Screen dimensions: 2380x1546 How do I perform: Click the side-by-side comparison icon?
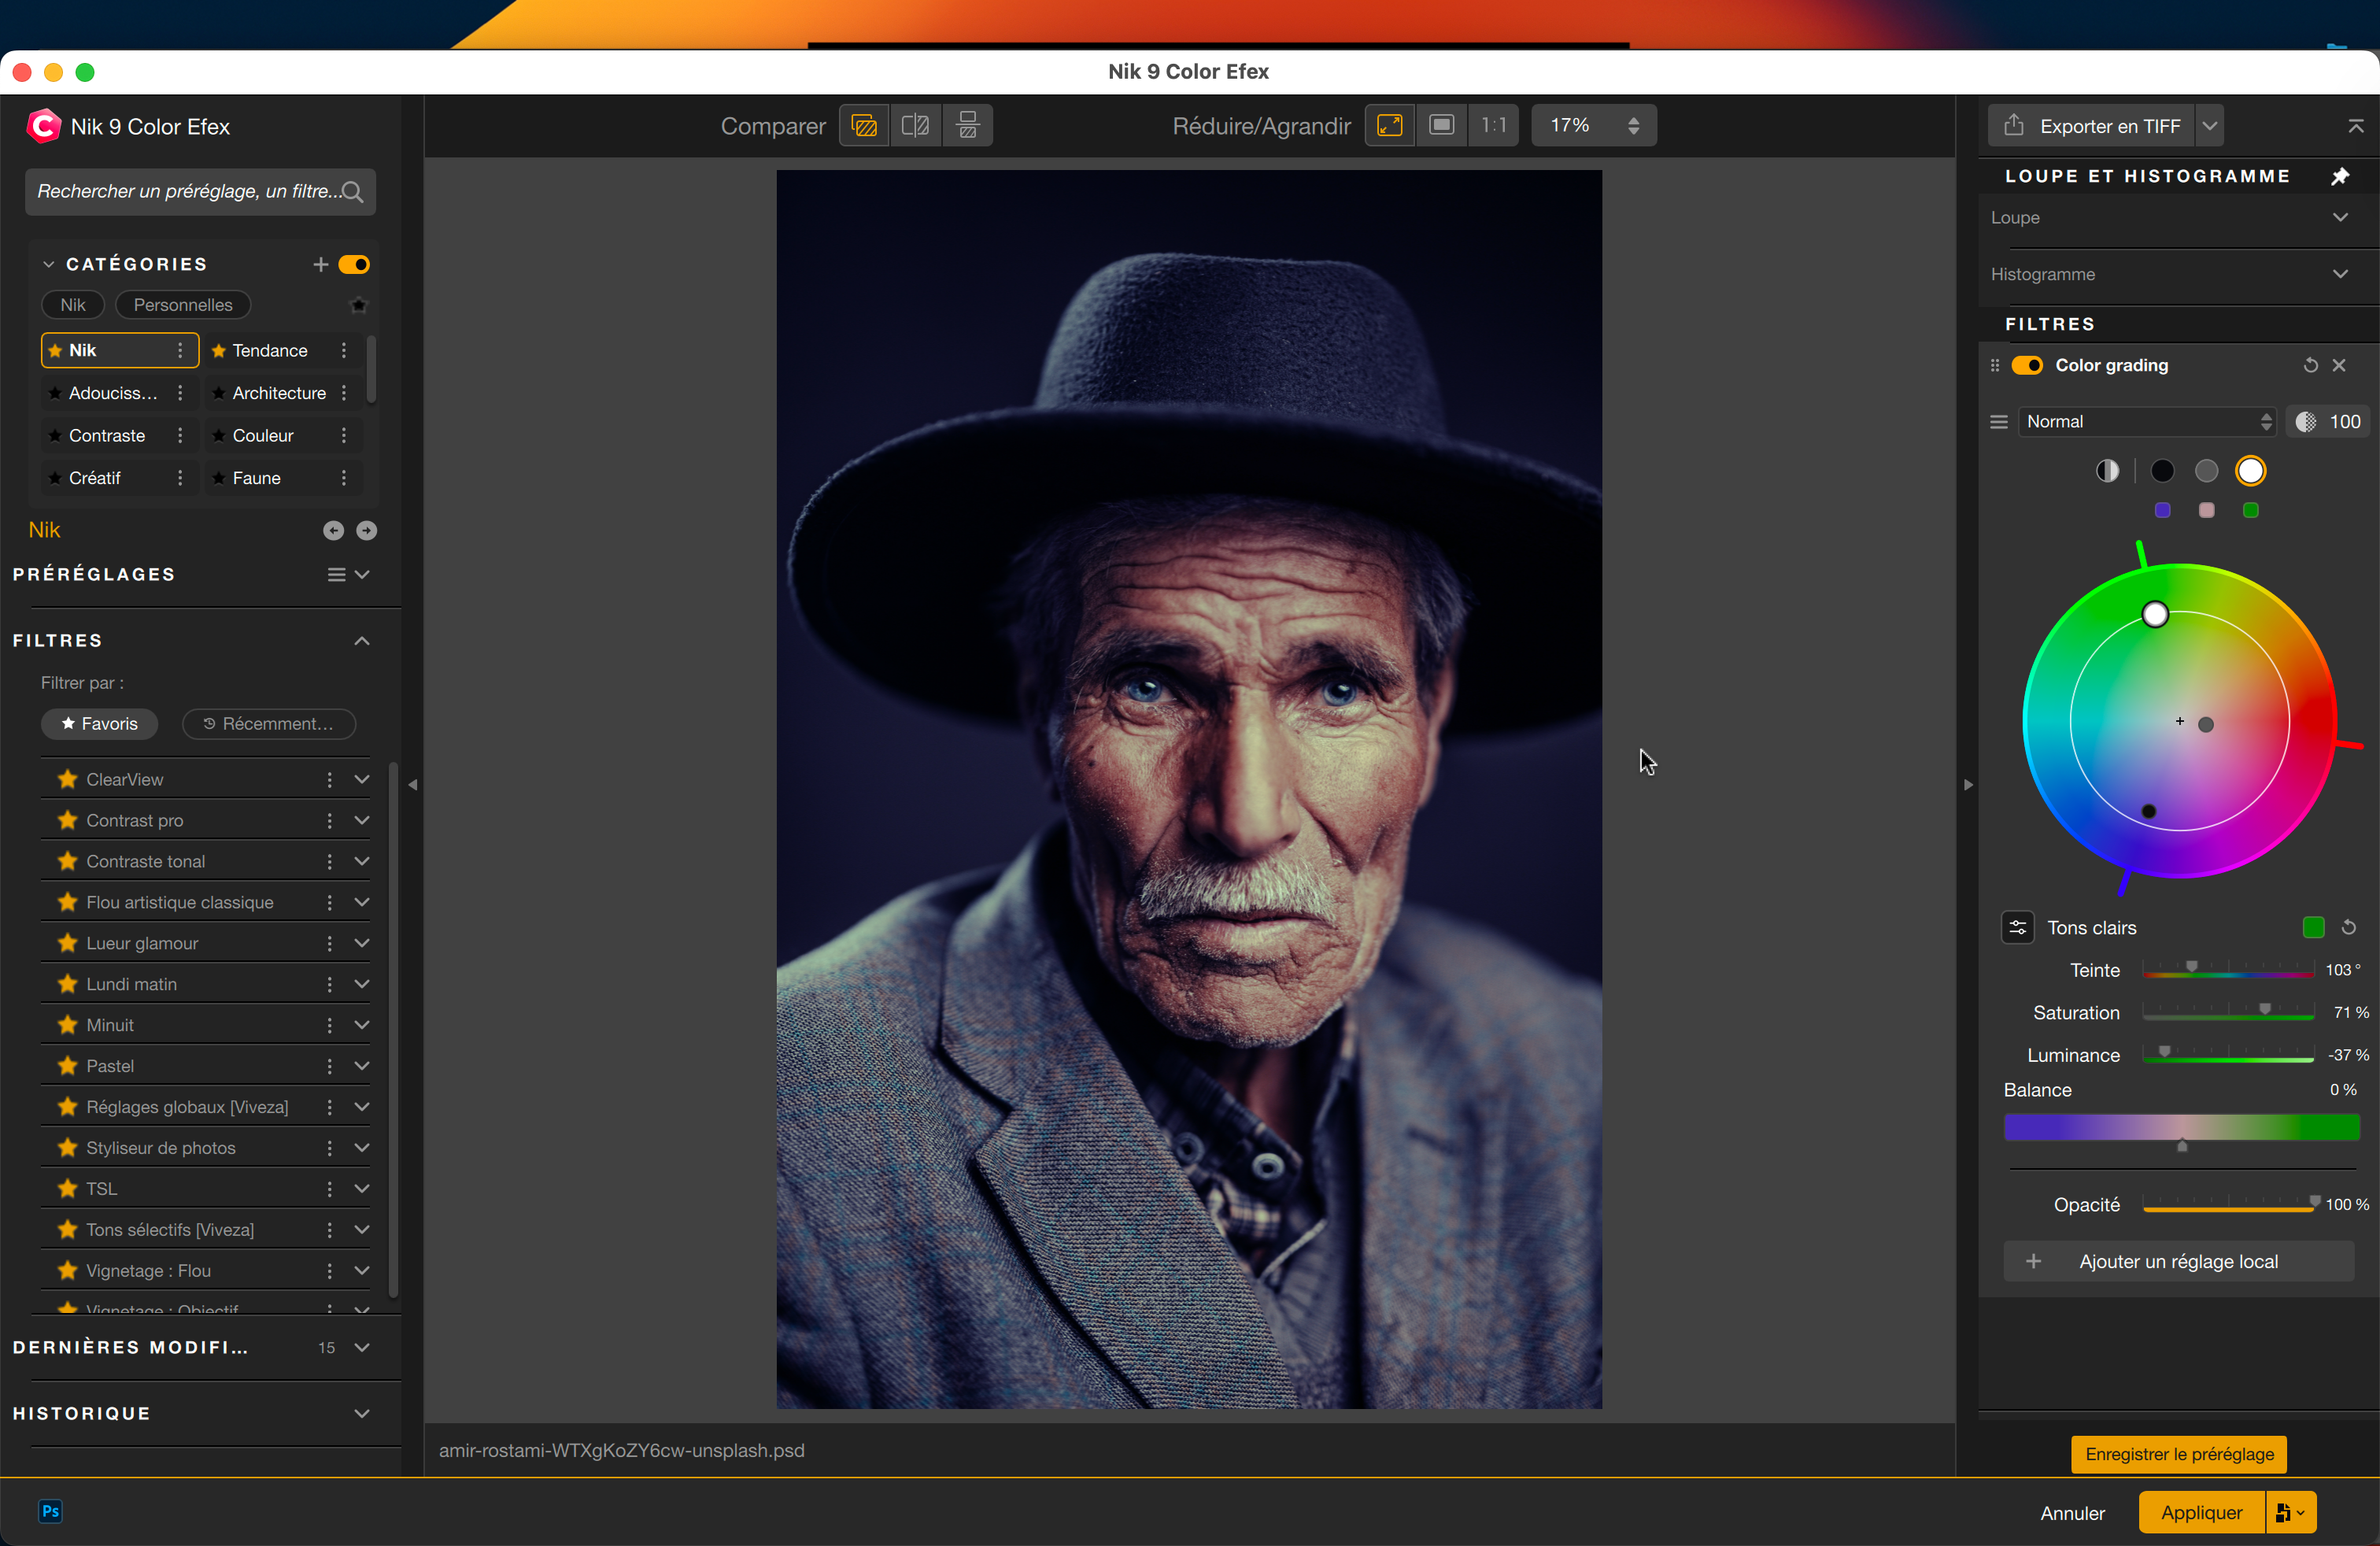pyautogui.click(x=967, y=125)
